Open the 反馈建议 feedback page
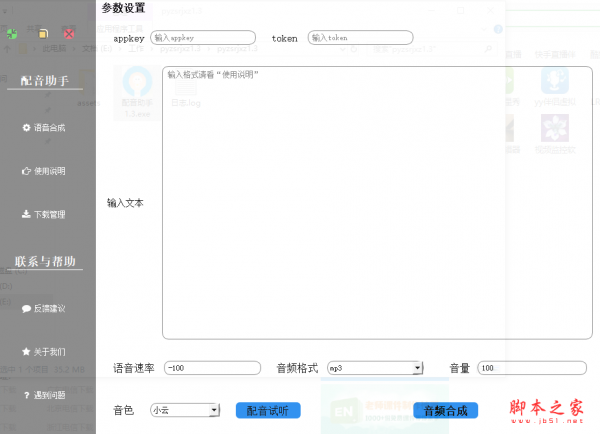The width and height of the screenshot is (600, 434). point(44,308)
